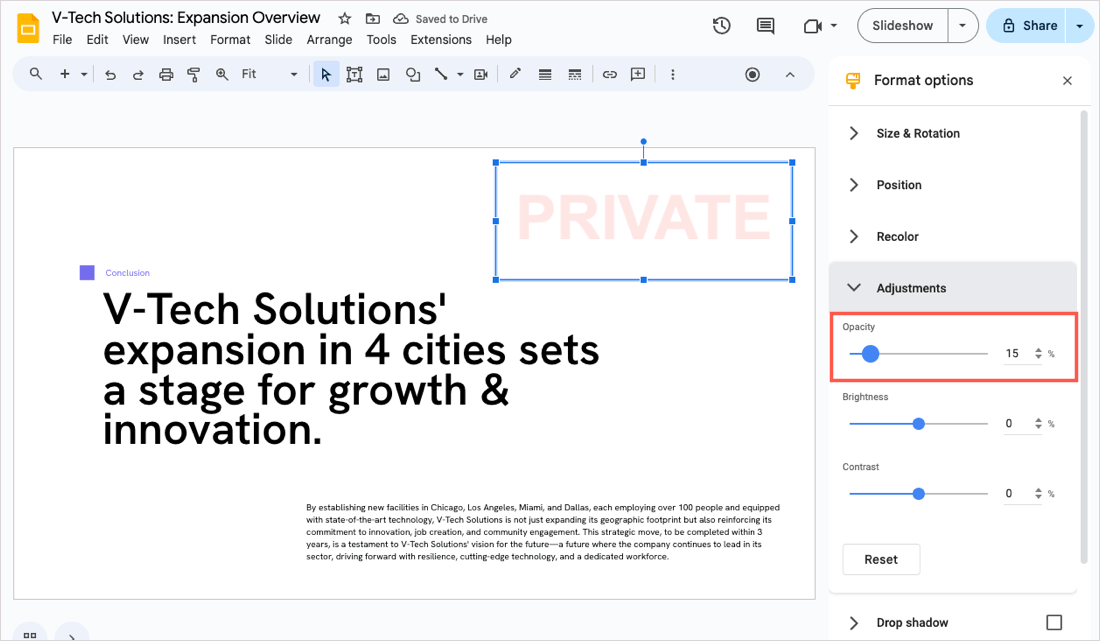Pick the border color pencil icon
The height and width of the screenshot is (641, 1100).
click(515, 74)
